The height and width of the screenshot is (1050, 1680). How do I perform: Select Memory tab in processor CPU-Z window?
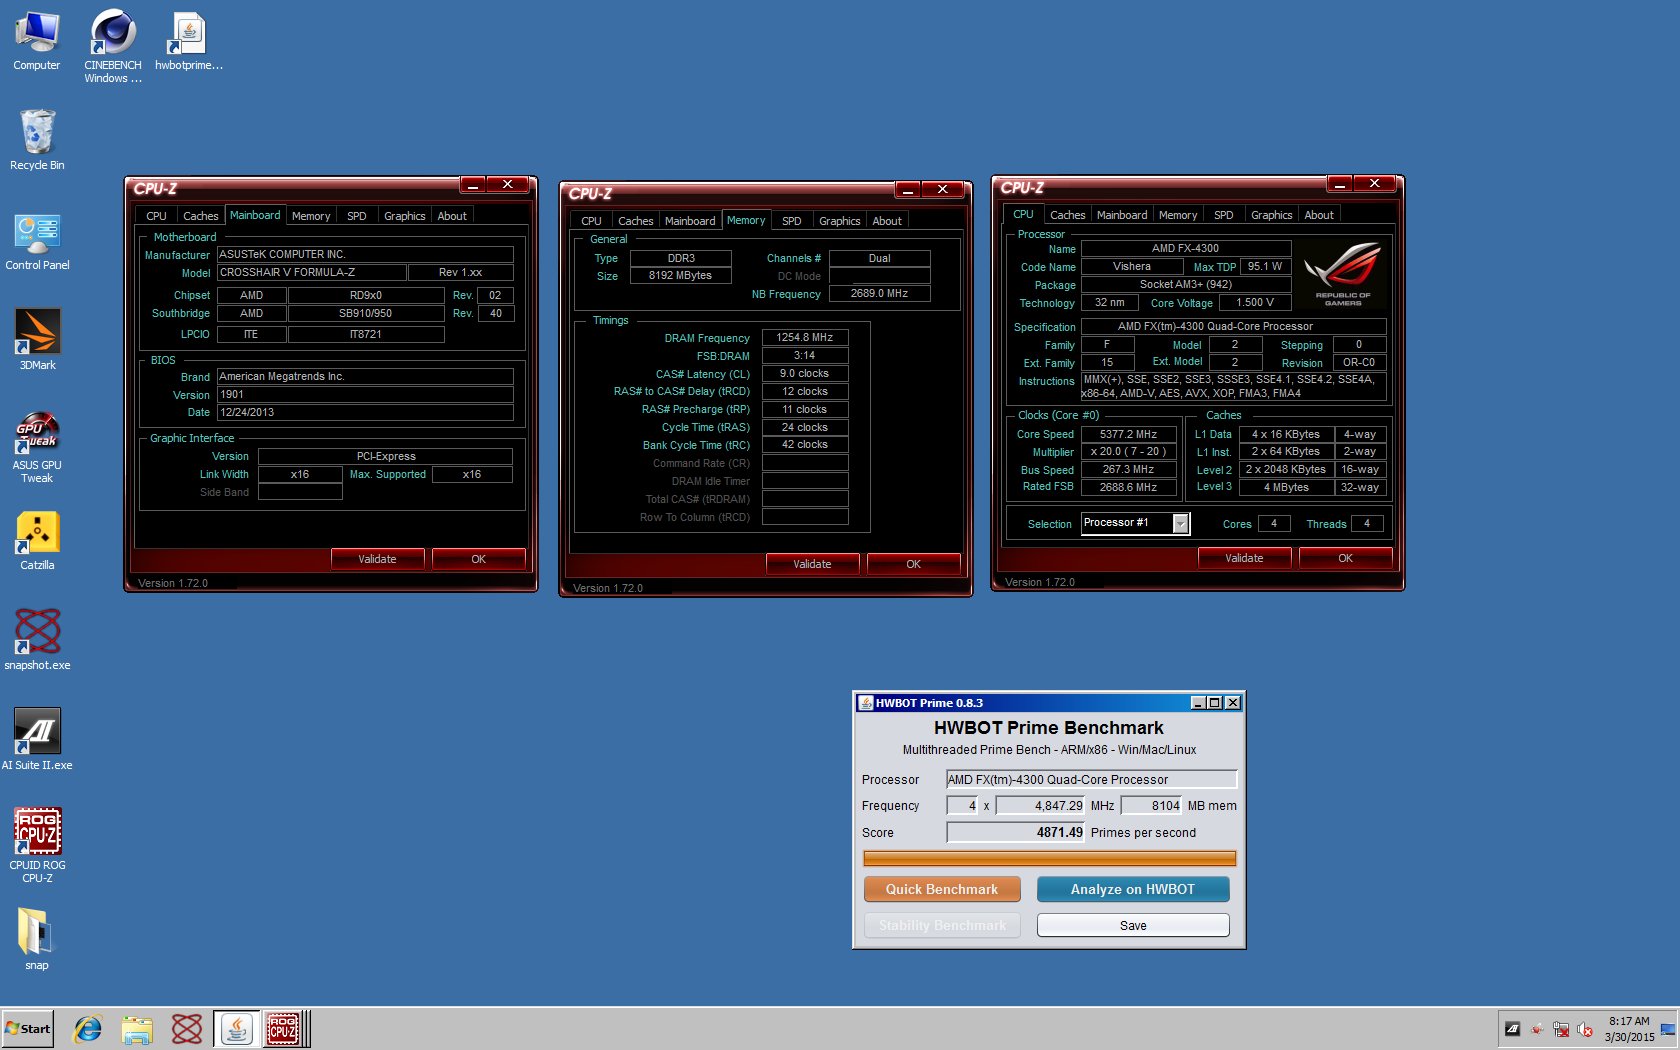click(x=1178, y=215)
